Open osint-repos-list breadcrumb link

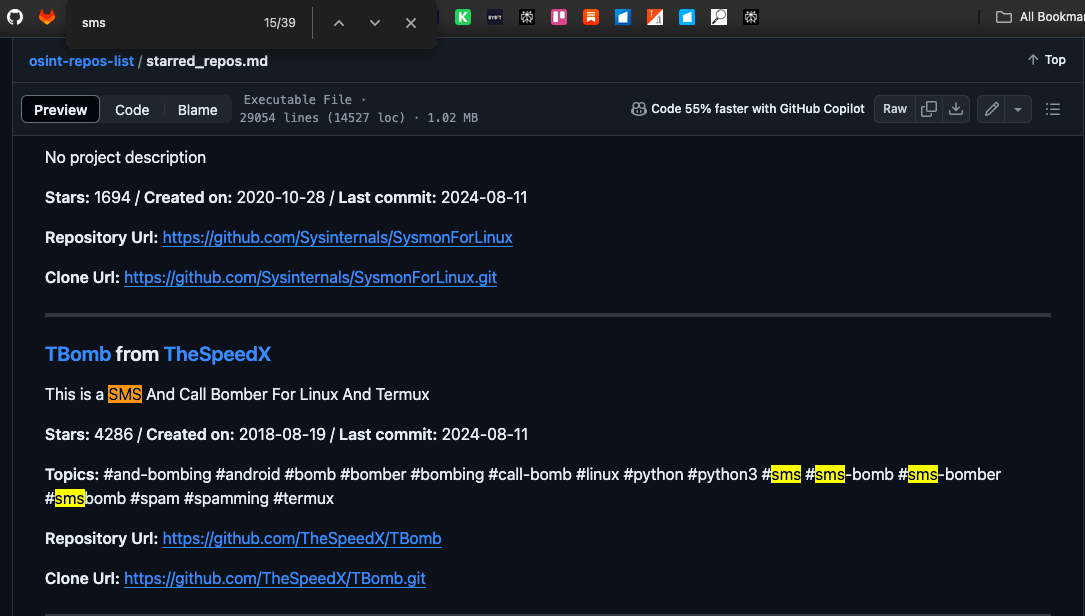pyautogui.click(x=82, y=61)
